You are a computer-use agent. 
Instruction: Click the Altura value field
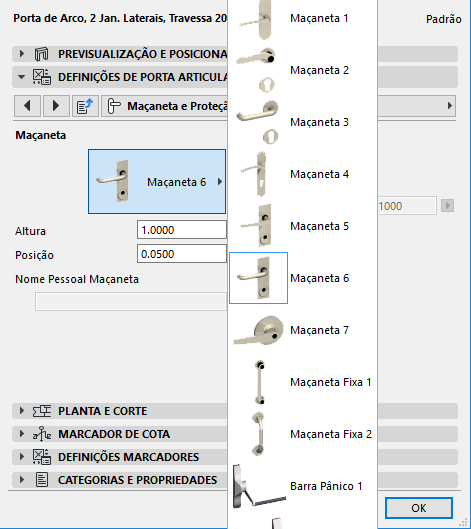pyautogui.click(x=182, y=230)
